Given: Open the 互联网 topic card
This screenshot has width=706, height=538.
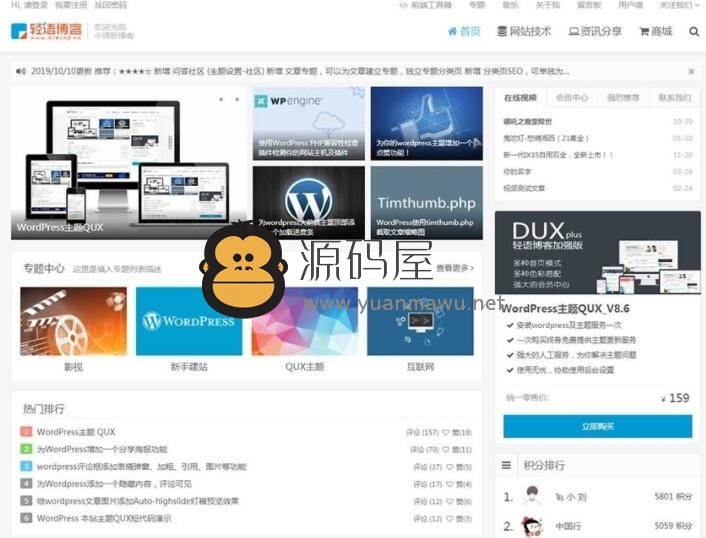Looking at the screenshot, I should point(421,330).
